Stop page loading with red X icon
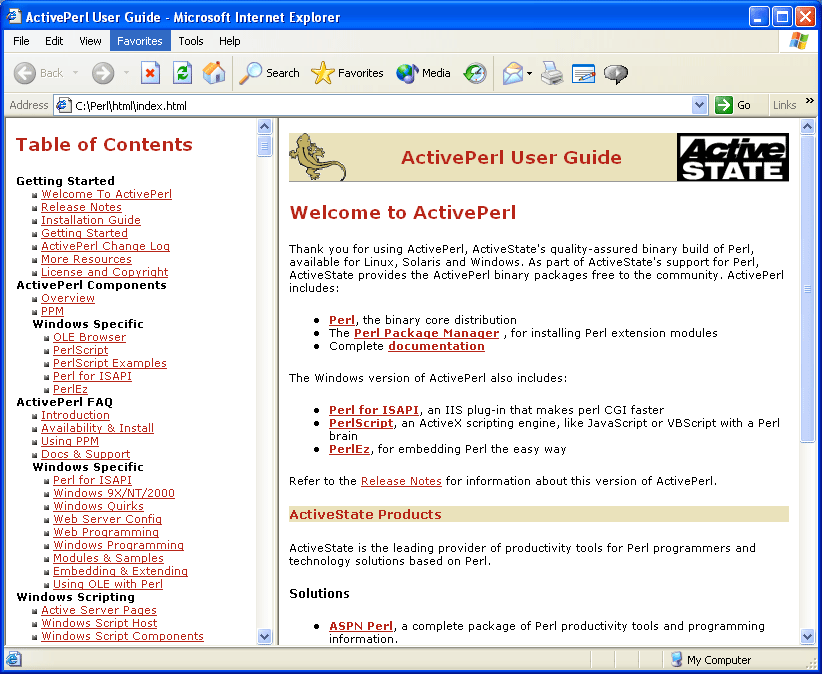This screenshot has height=674, width=822. 150,73
